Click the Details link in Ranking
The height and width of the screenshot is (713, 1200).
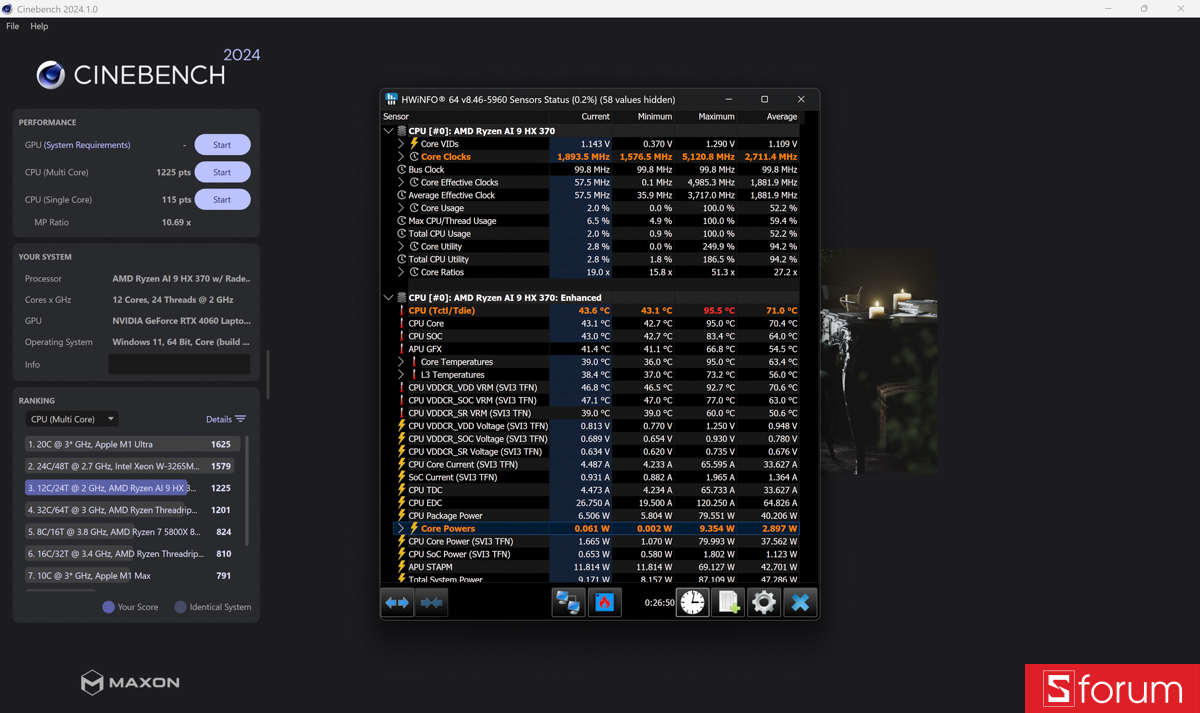pos(219,419)
